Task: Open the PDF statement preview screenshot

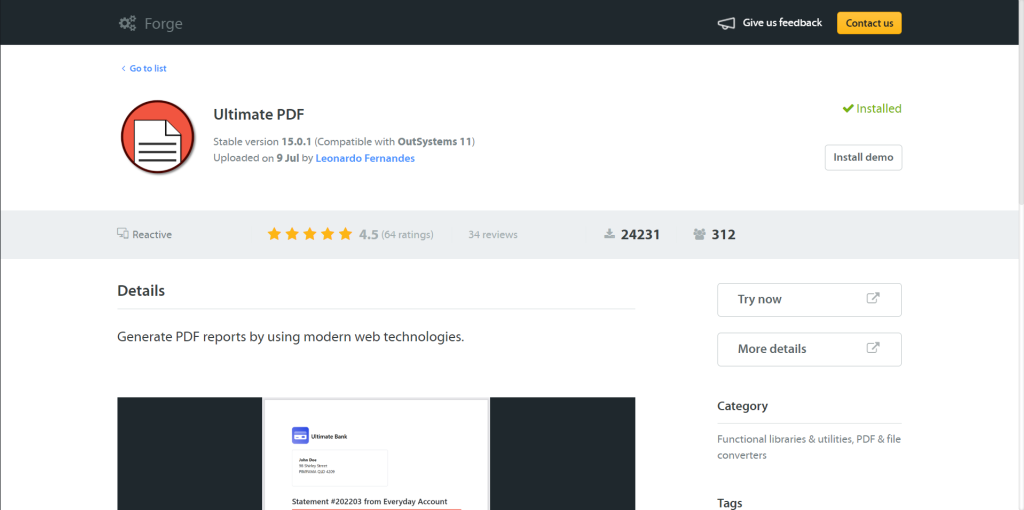Action: (x=376, y=453)
